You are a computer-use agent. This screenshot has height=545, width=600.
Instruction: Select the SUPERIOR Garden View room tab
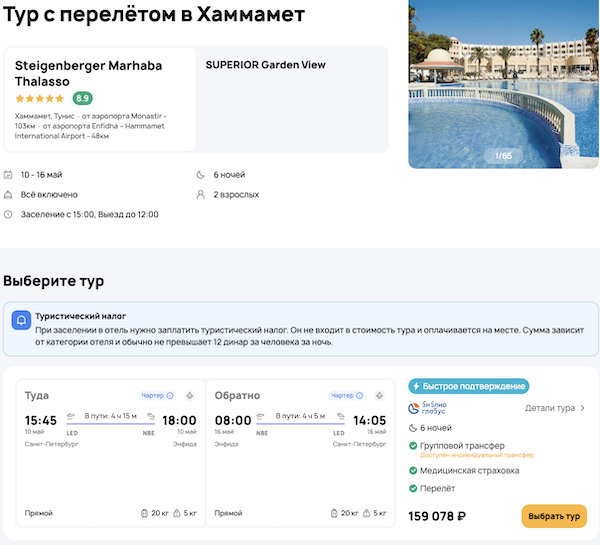[x=265, y=65]
